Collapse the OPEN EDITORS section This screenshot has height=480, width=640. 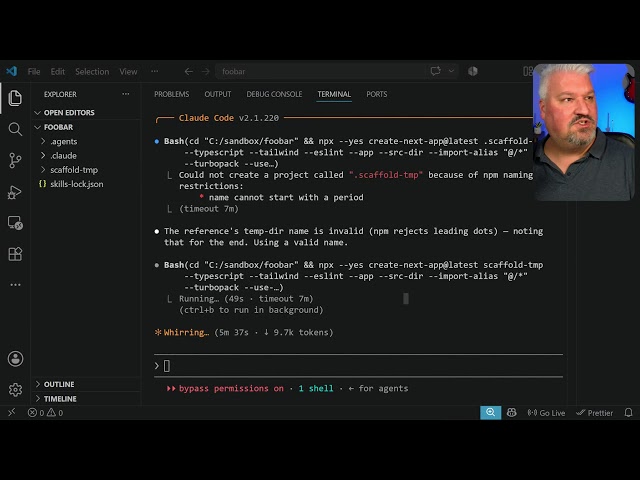click(x=87, y=112)
